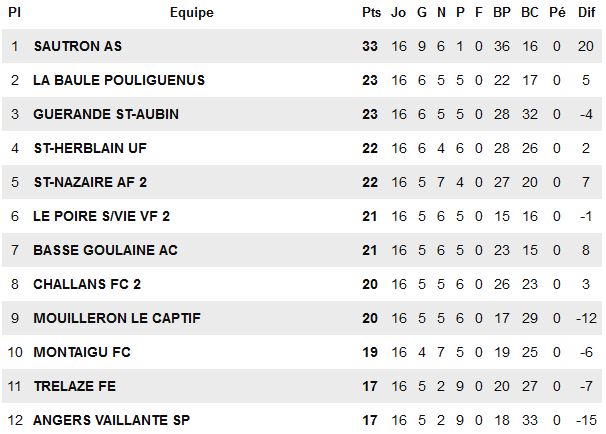Click Sautron's 33 points value
This screenshot has width=606, height=434.
point(370,46)
